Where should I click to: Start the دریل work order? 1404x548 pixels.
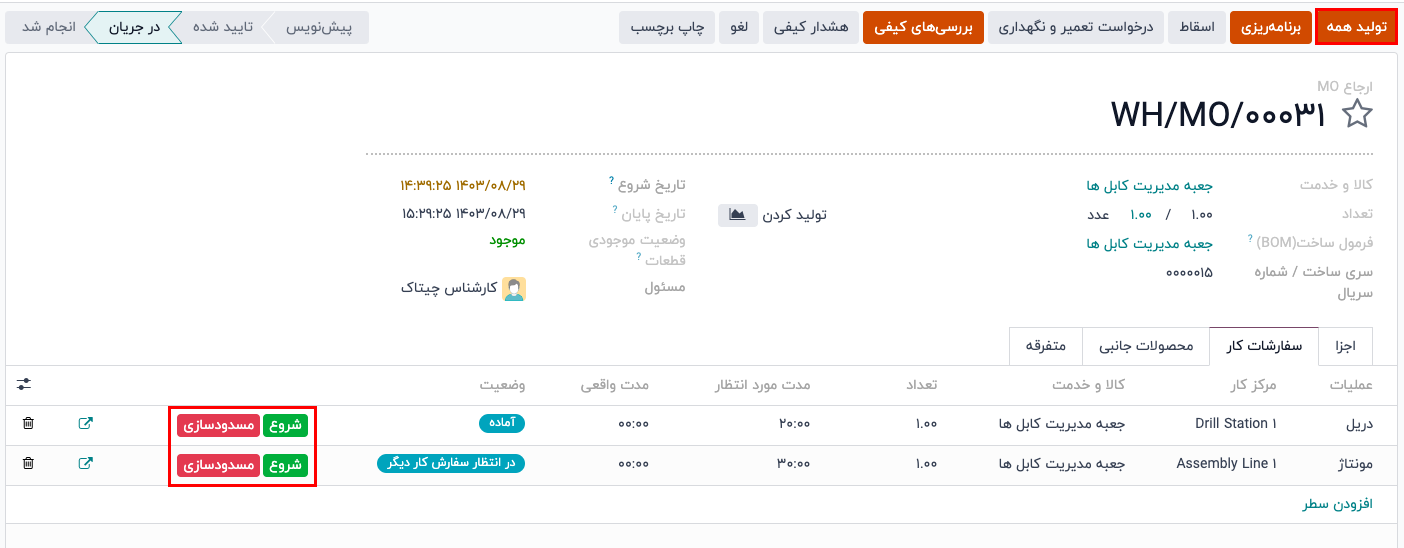tap(285, 425)
